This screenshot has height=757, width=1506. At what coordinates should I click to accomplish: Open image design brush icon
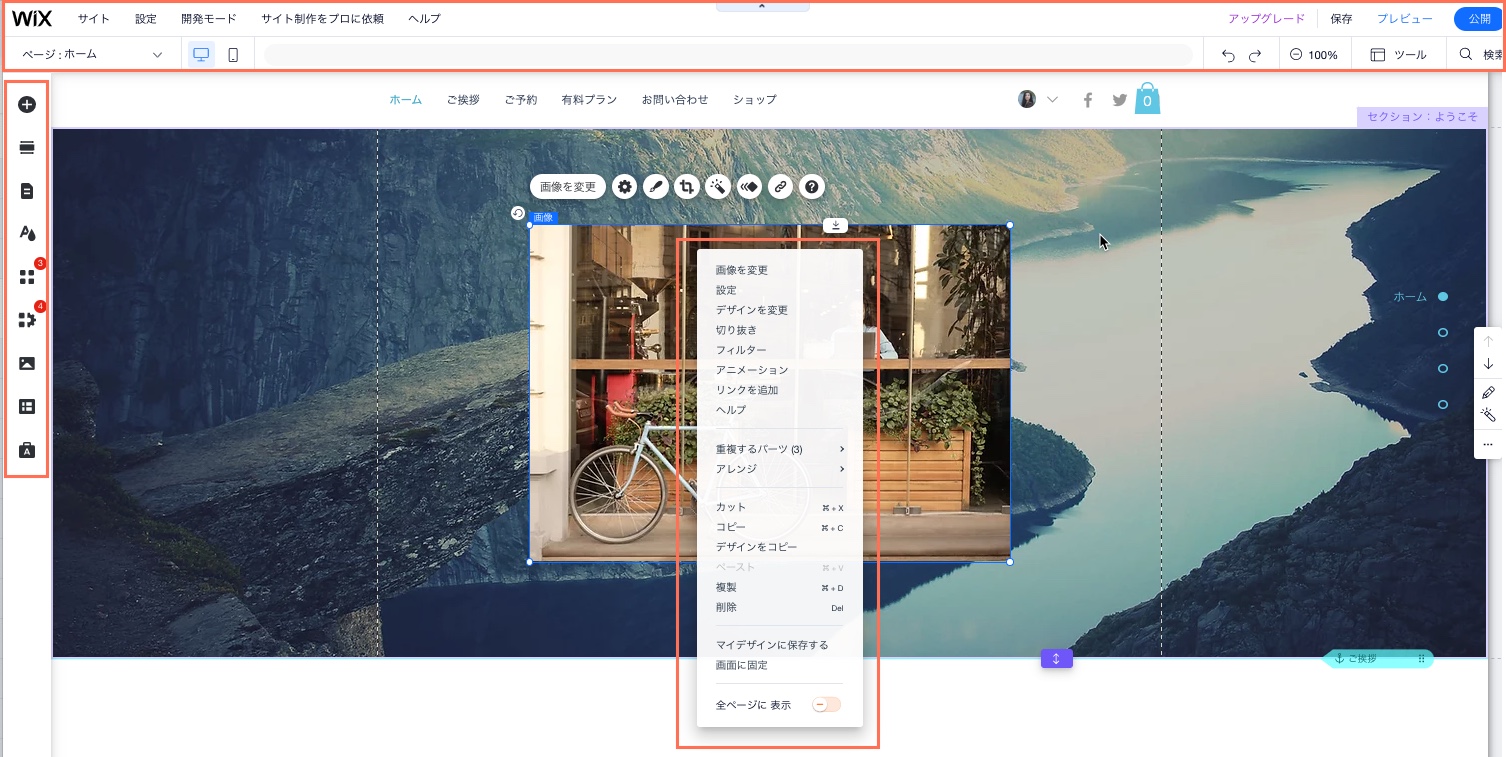click(656, 186)
